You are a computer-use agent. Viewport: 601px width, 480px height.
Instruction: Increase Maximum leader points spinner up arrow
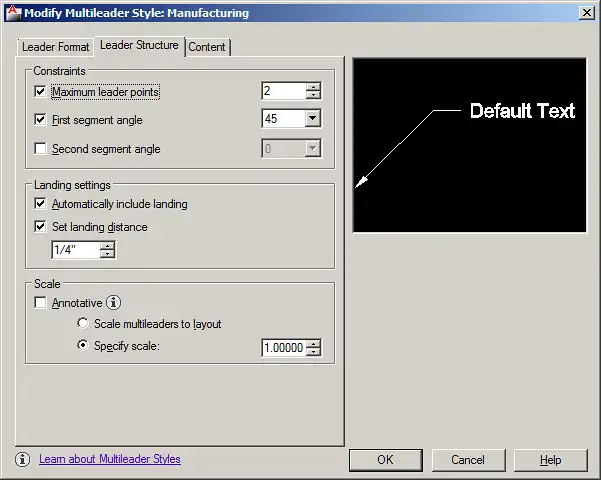coord(314,87)
